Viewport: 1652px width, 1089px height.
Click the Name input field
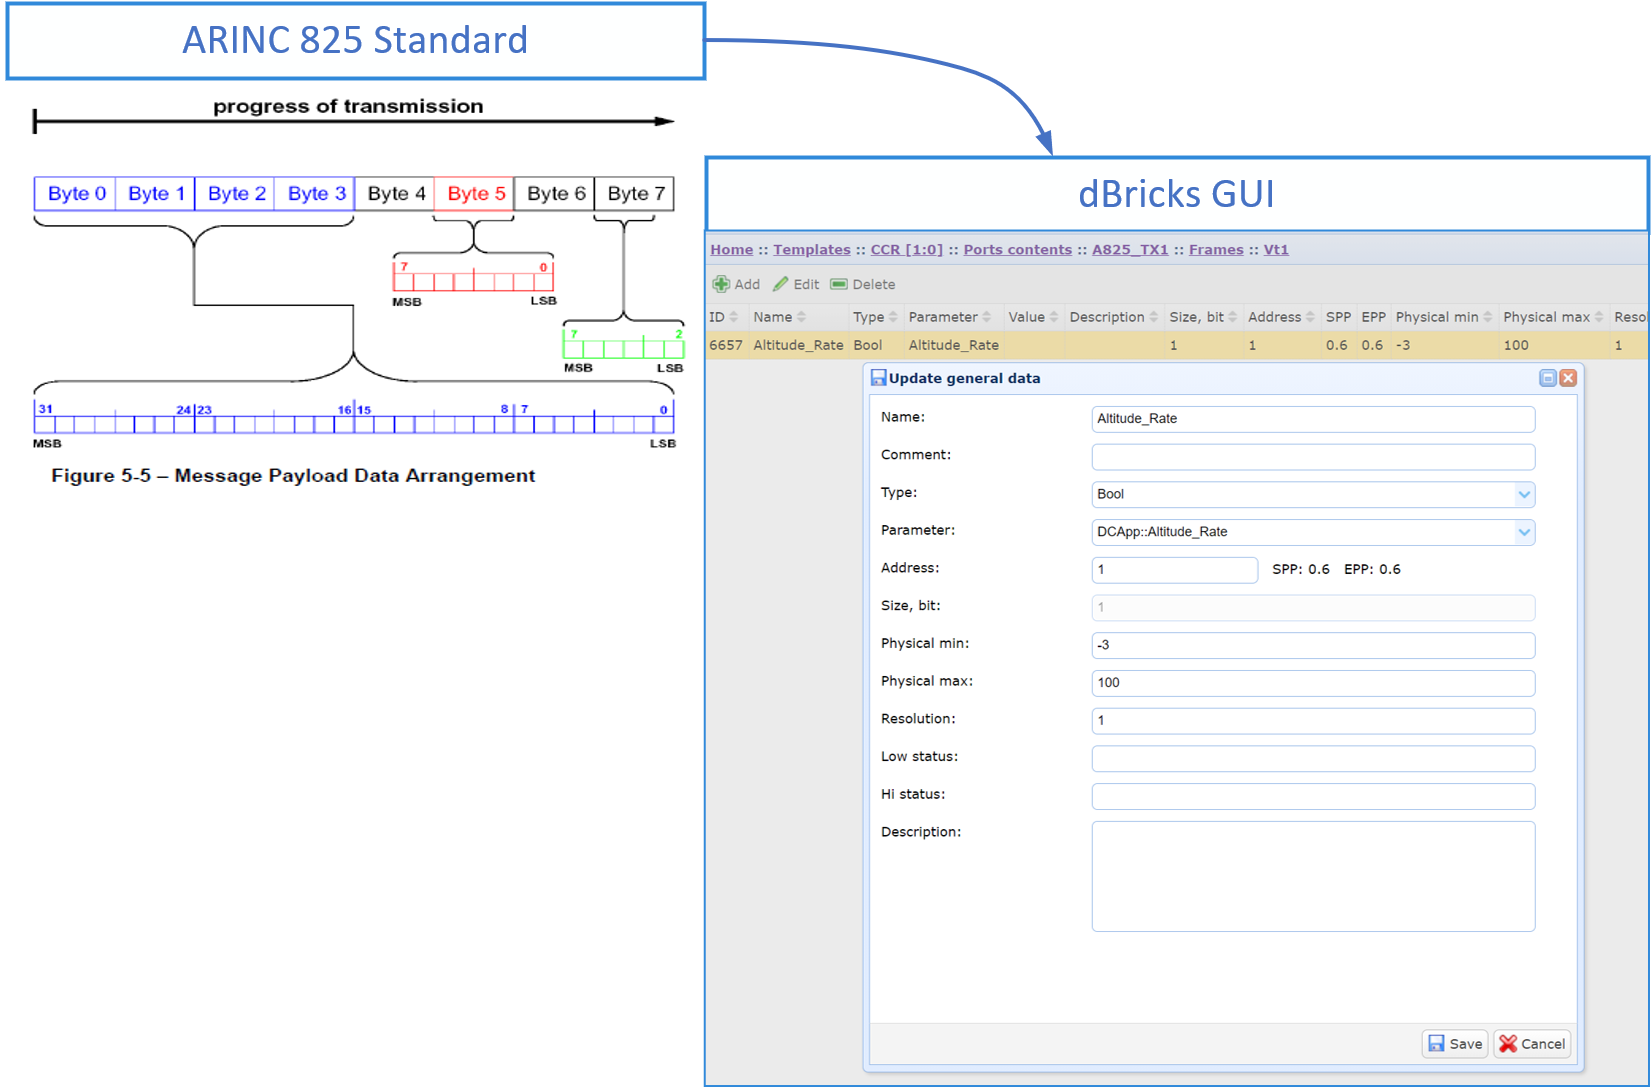1313,419
